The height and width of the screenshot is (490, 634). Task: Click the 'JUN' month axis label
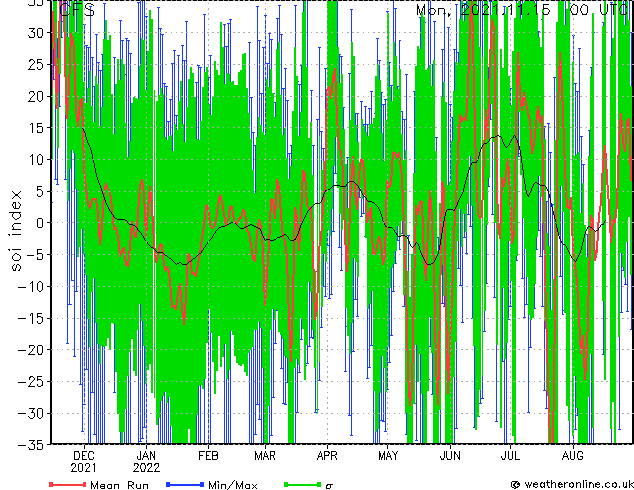click(x=450, y=456)
